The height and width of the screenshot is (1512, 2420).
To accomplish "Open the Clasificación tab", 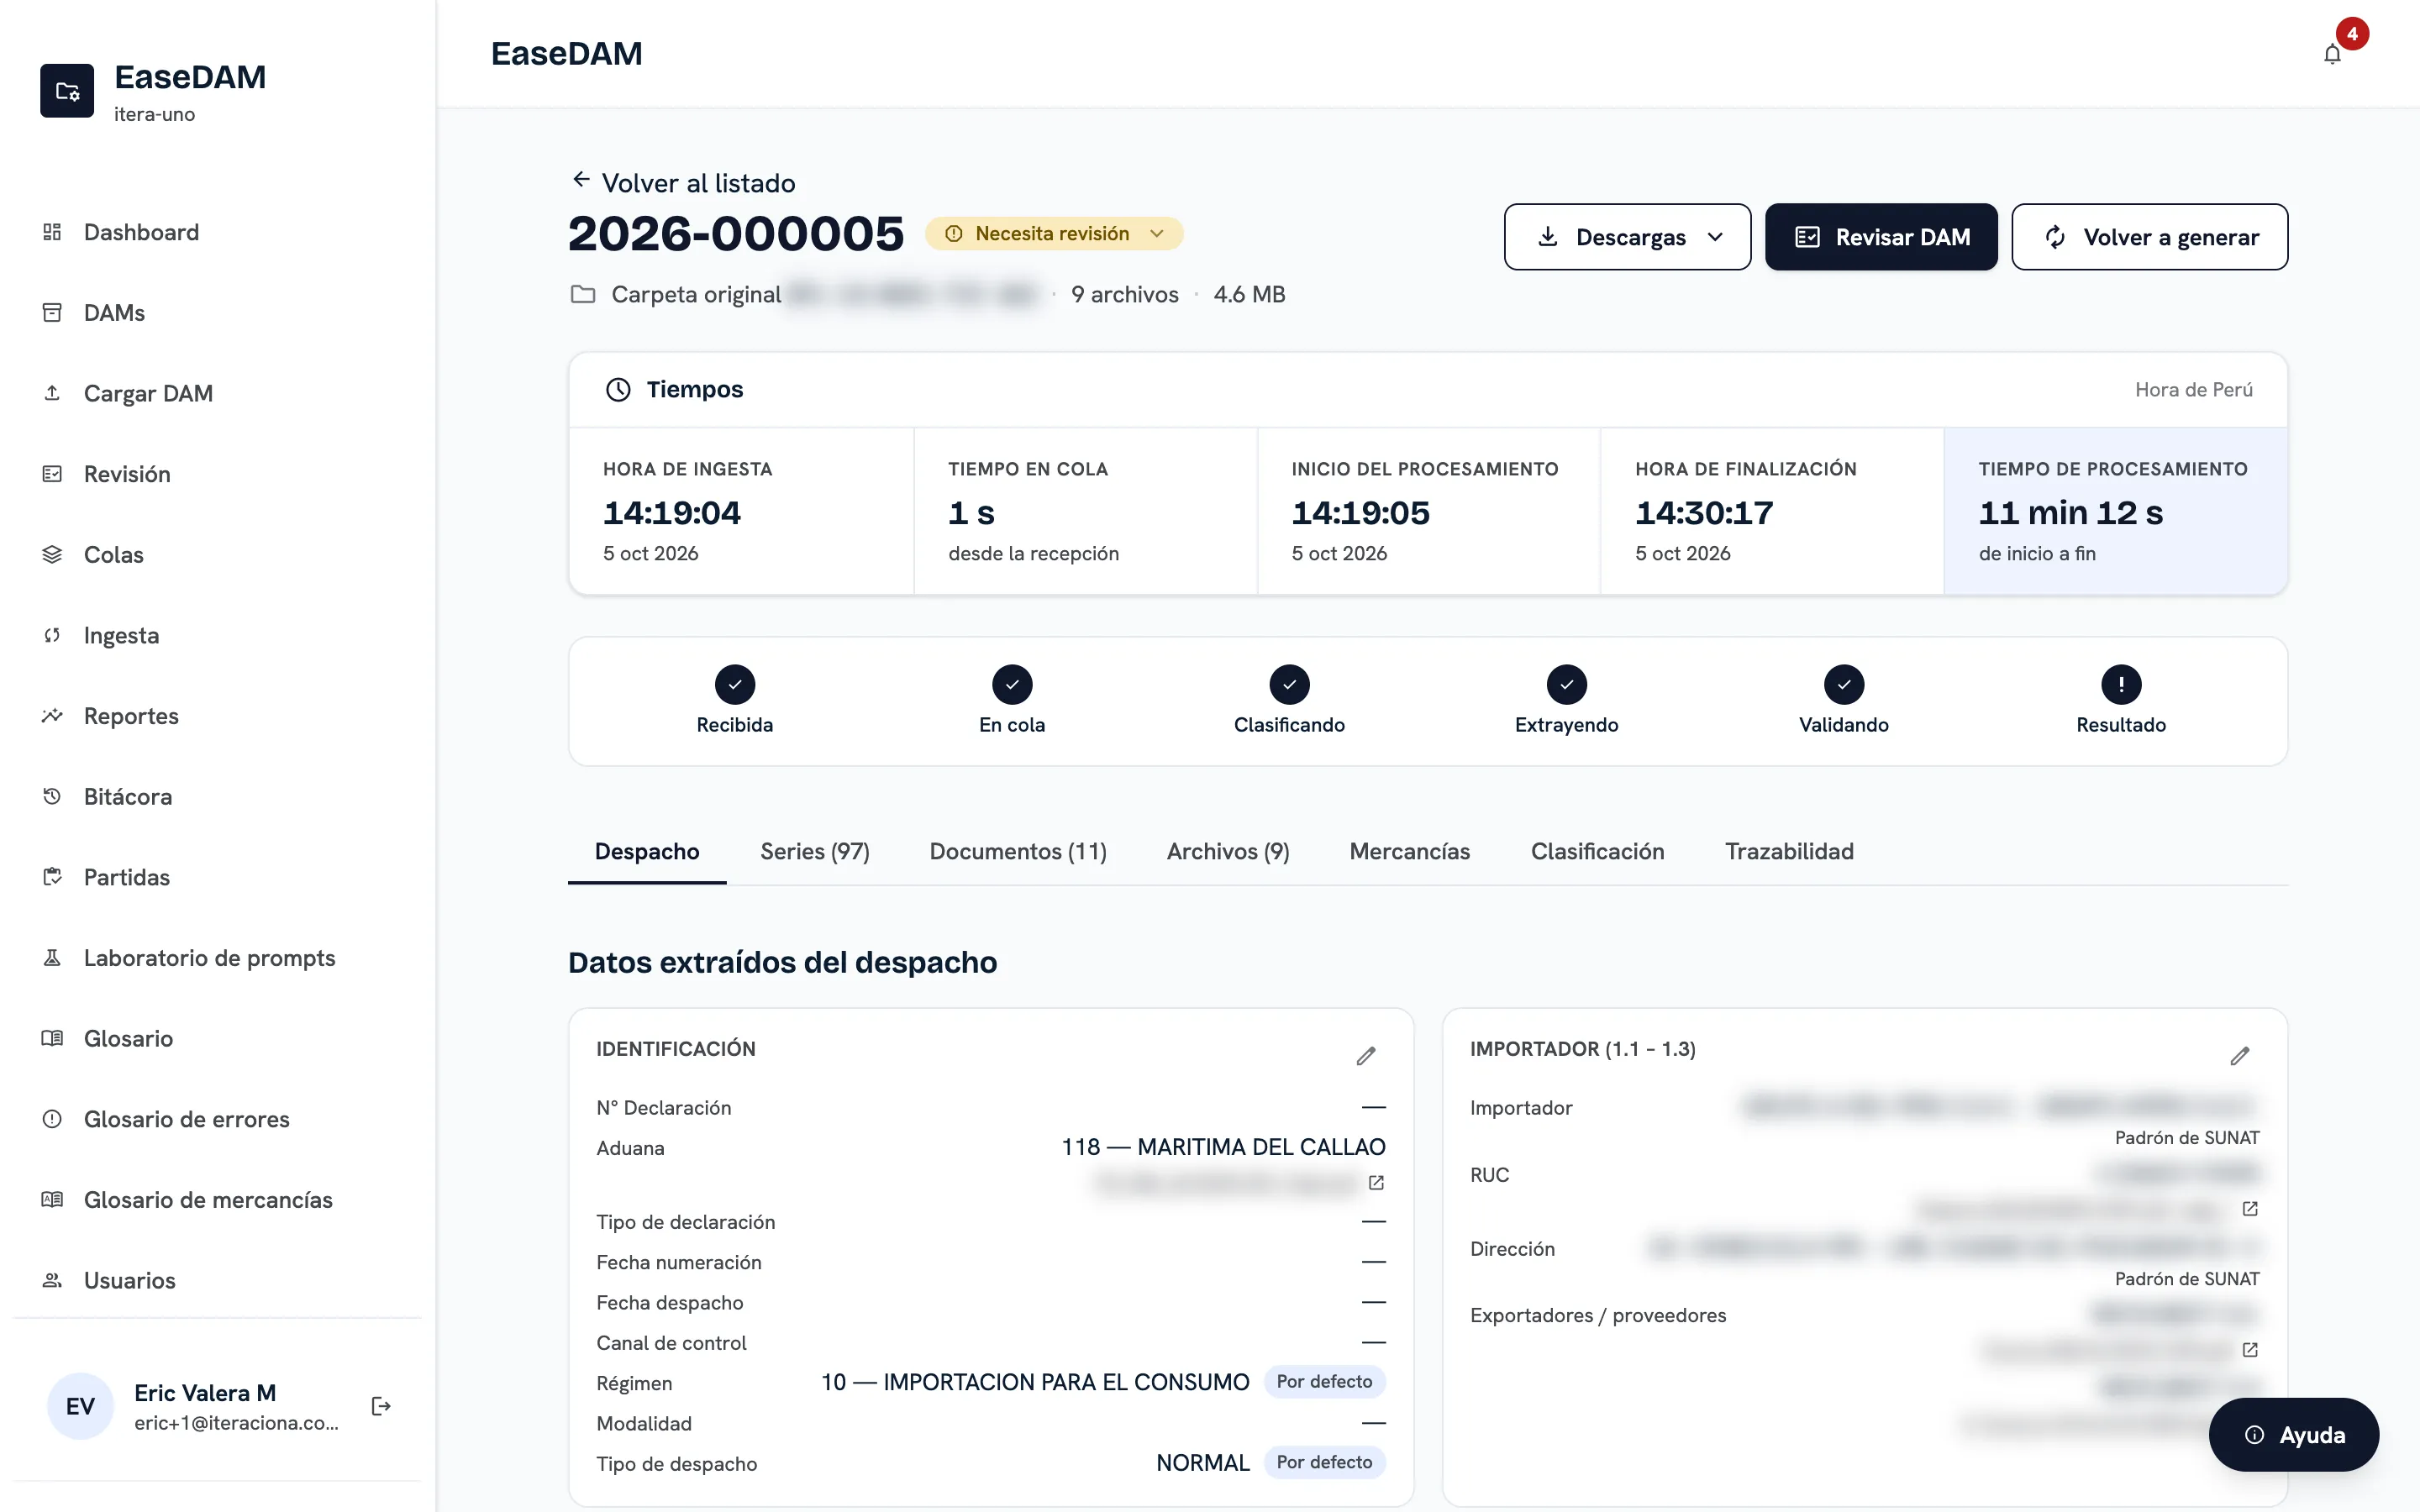I will click(1597, 851).
